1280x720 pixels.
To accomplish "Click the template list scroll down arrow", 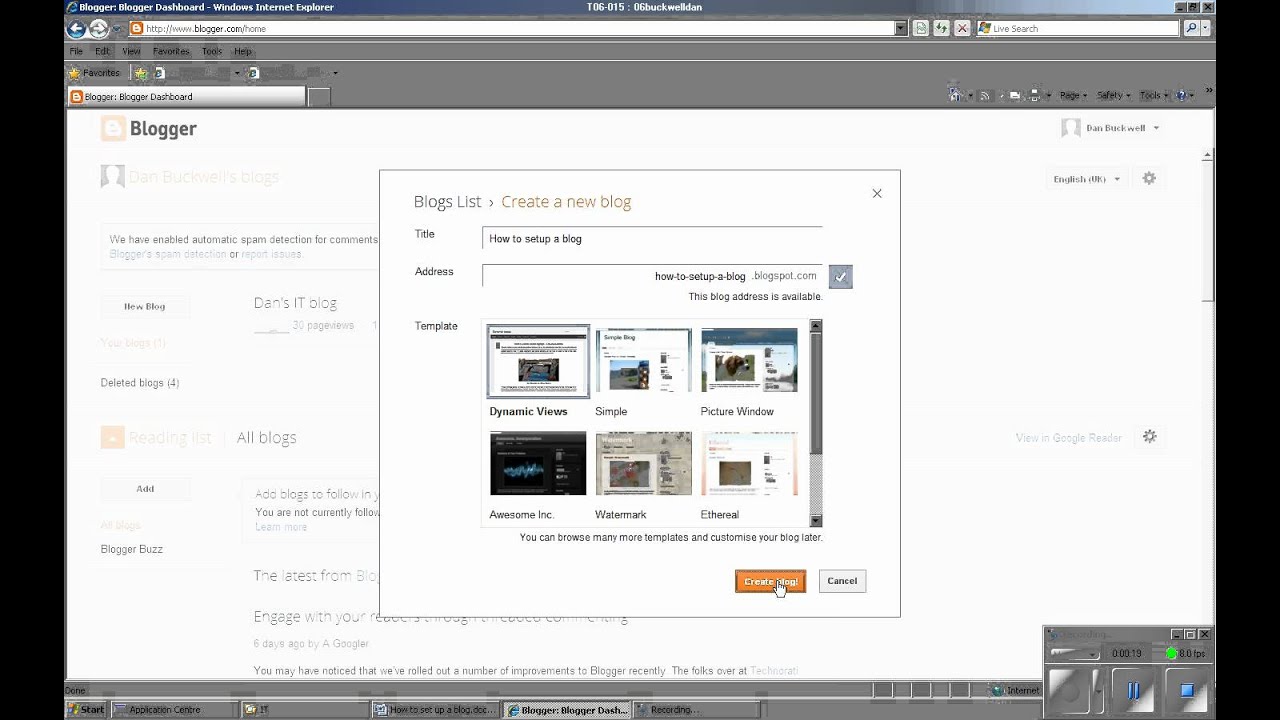I will (x=816, y=521).
